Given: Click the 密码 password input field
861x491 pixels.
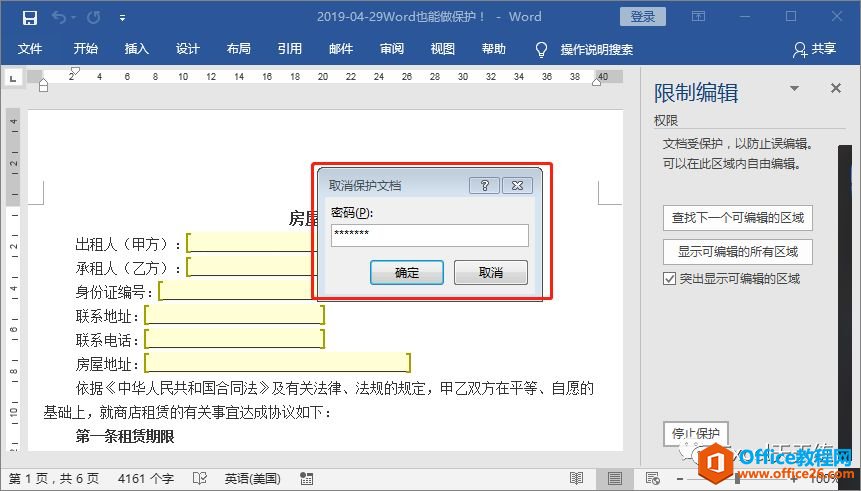Looking at the screenshot, I should click(429, 235).
